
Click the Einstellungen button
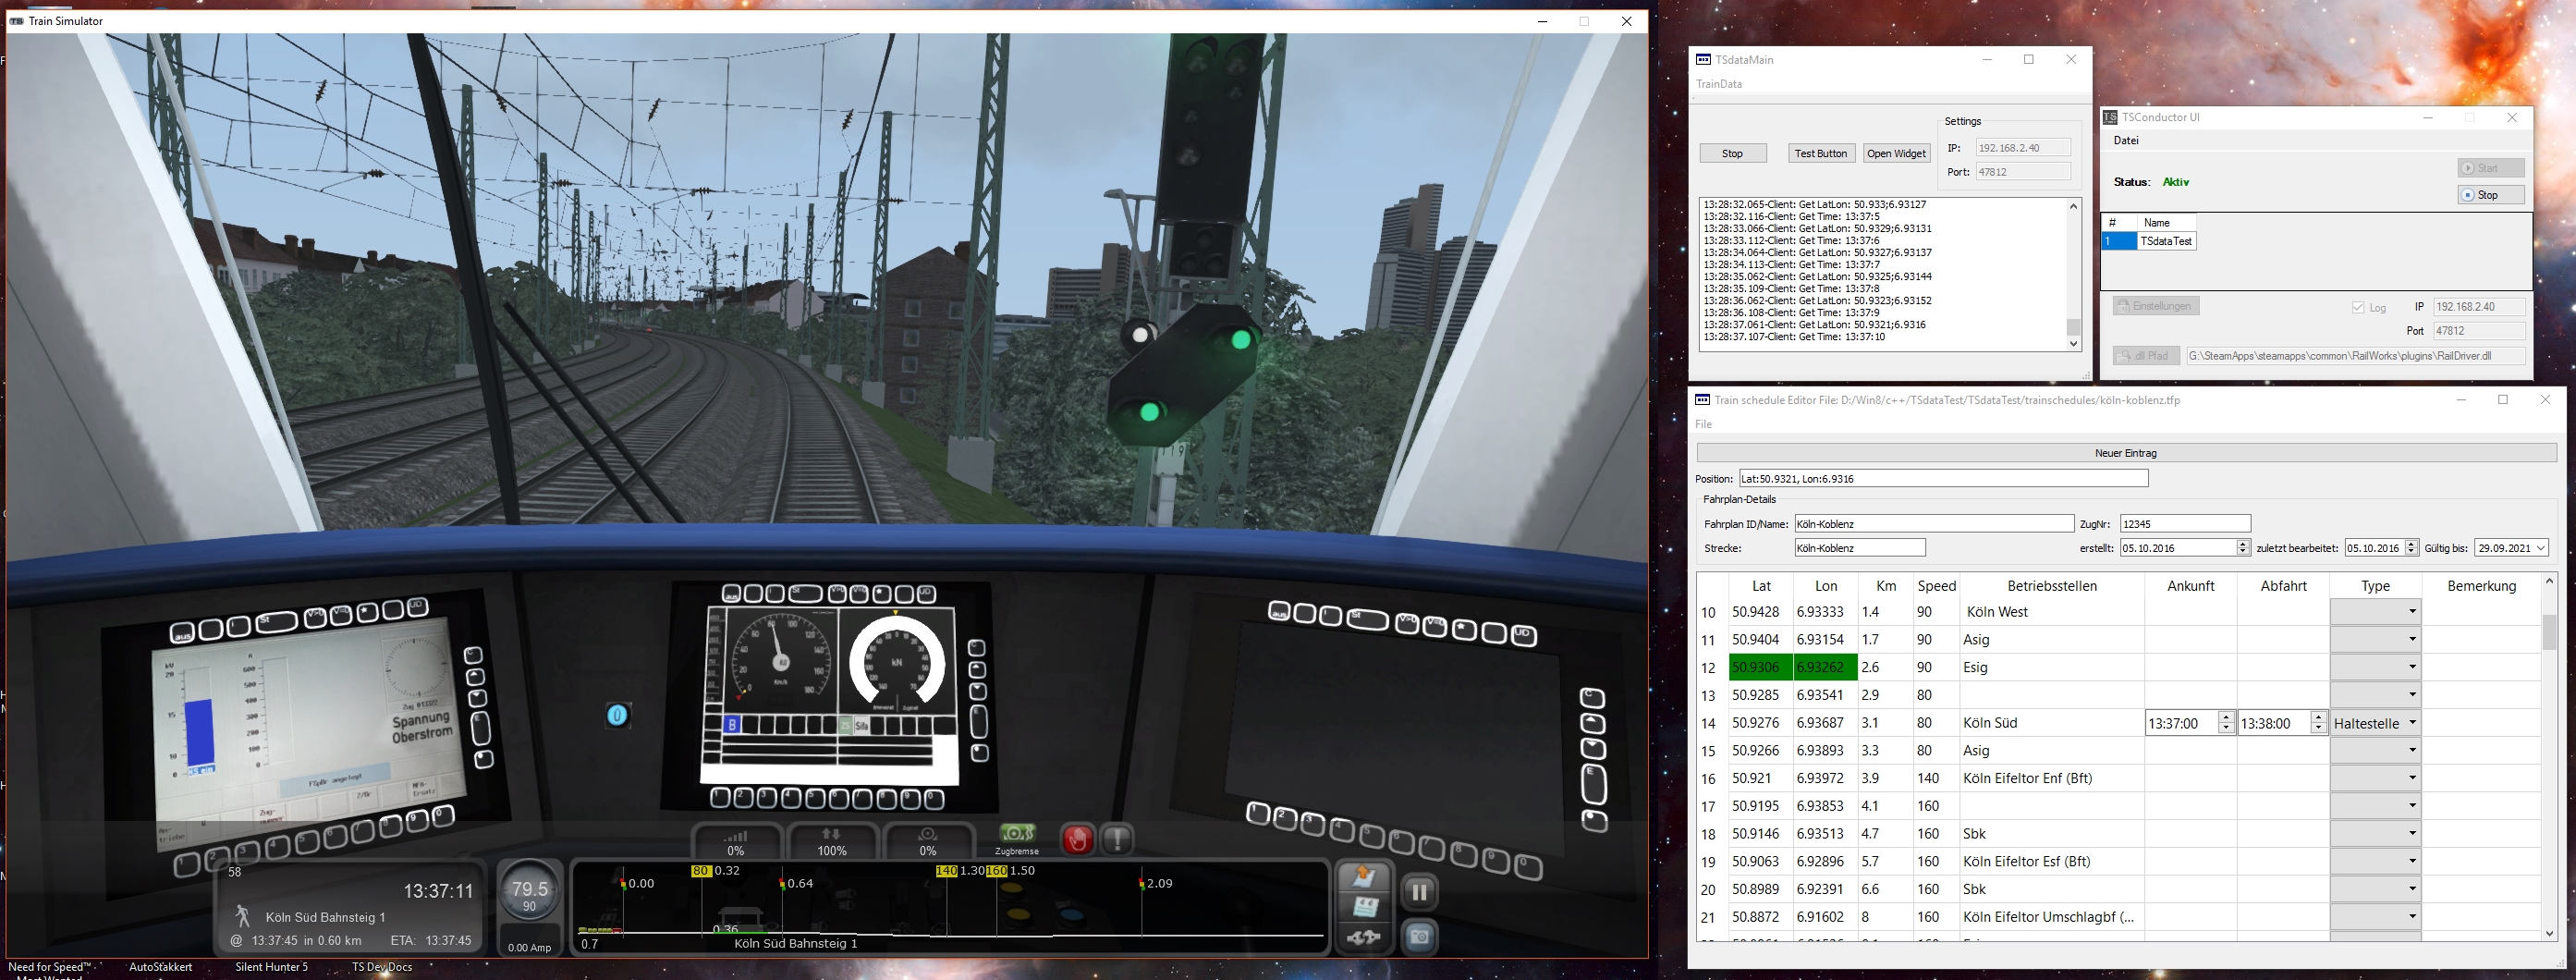pos(2156,306)
